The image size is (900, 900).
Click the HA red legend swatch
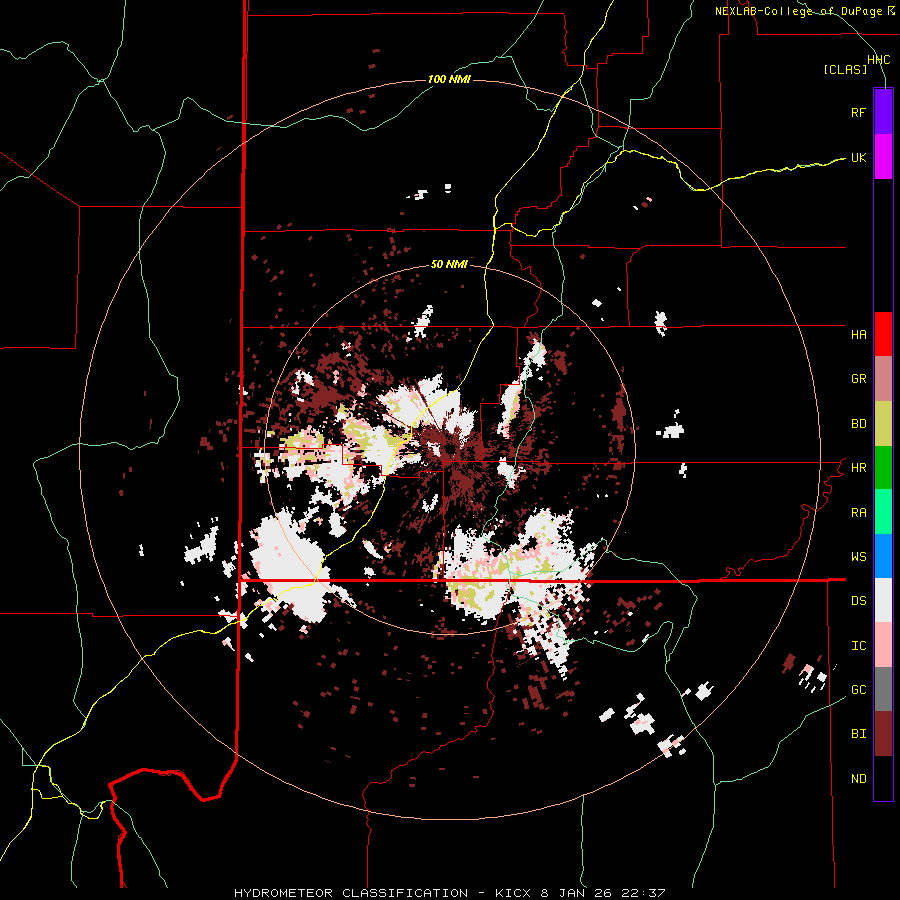pos(883,334)
